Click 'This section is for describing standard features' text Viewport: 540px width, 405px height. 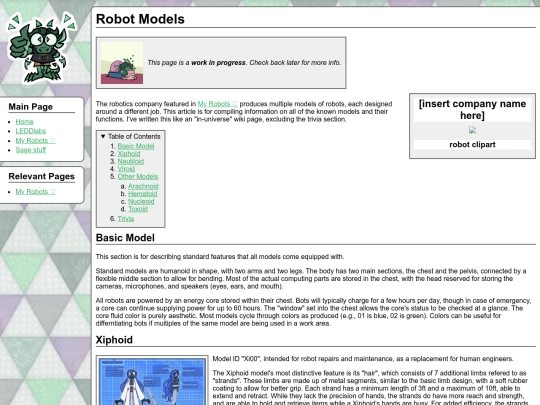click(x=220, y=257)
